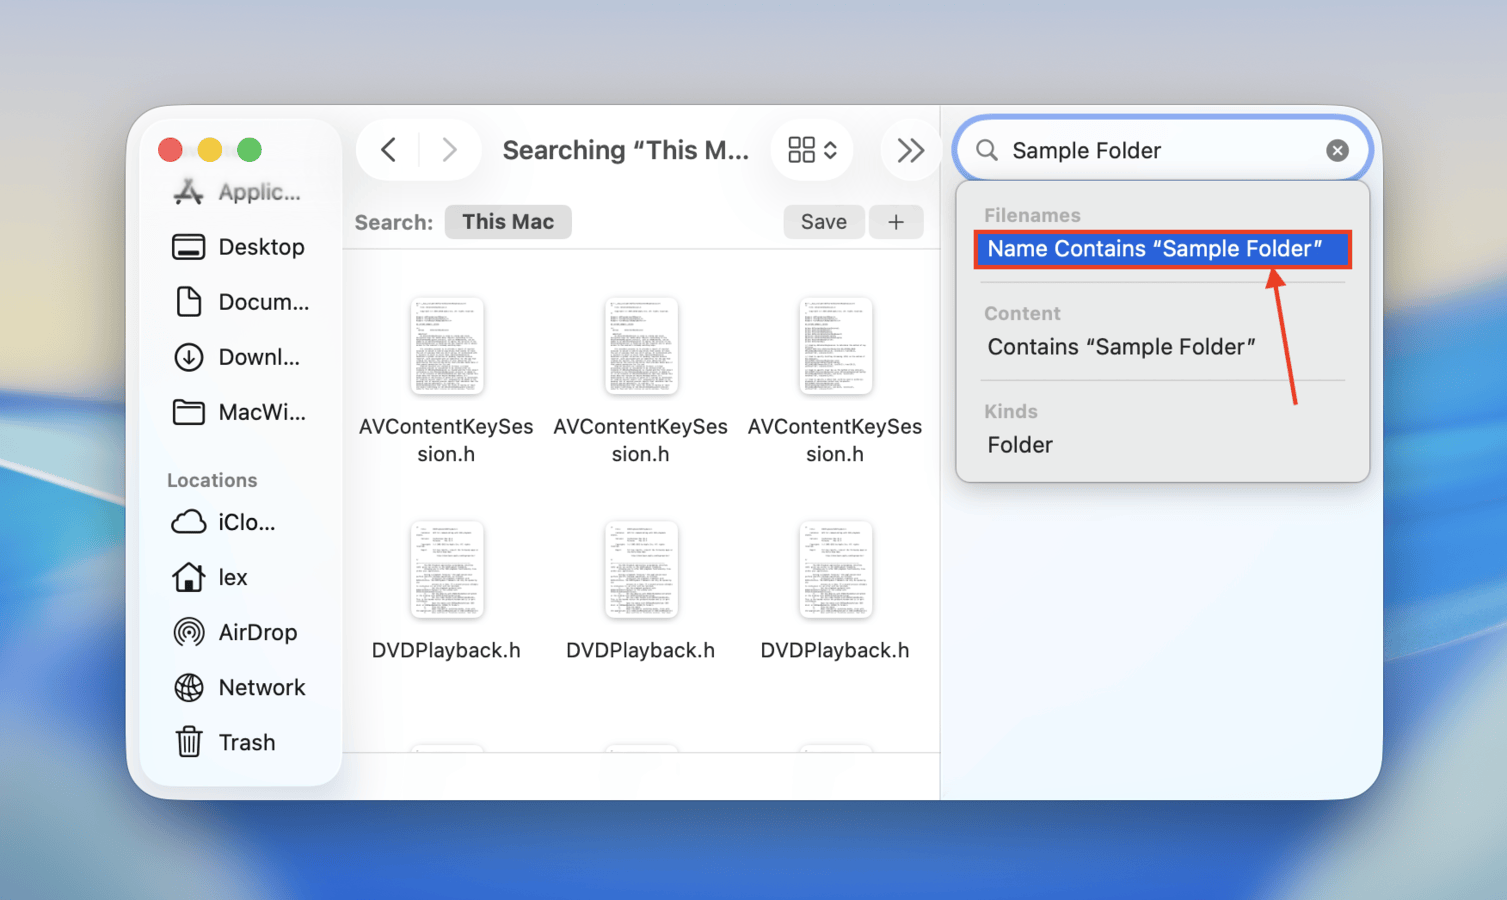This screenshot has width=1507, height=900.
Task: Clear the search field with the x icon
Action: click(1337, 150)
